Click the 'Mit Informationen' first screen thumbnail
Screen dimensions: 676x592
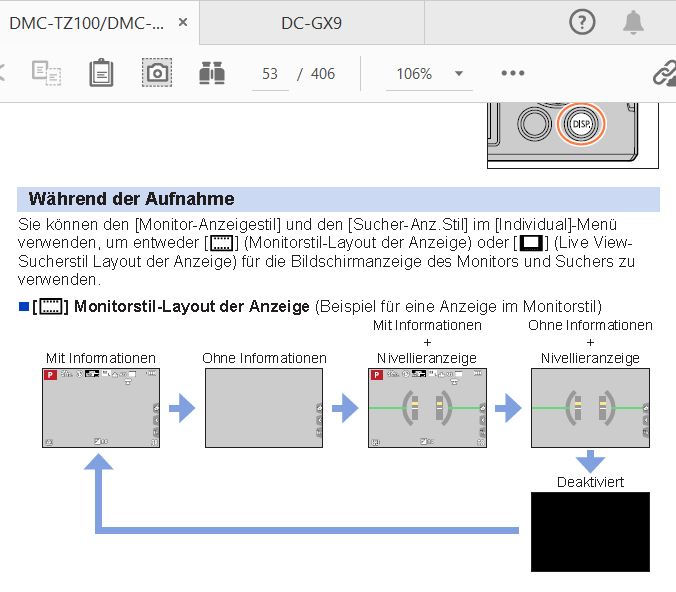click(99, 408)
